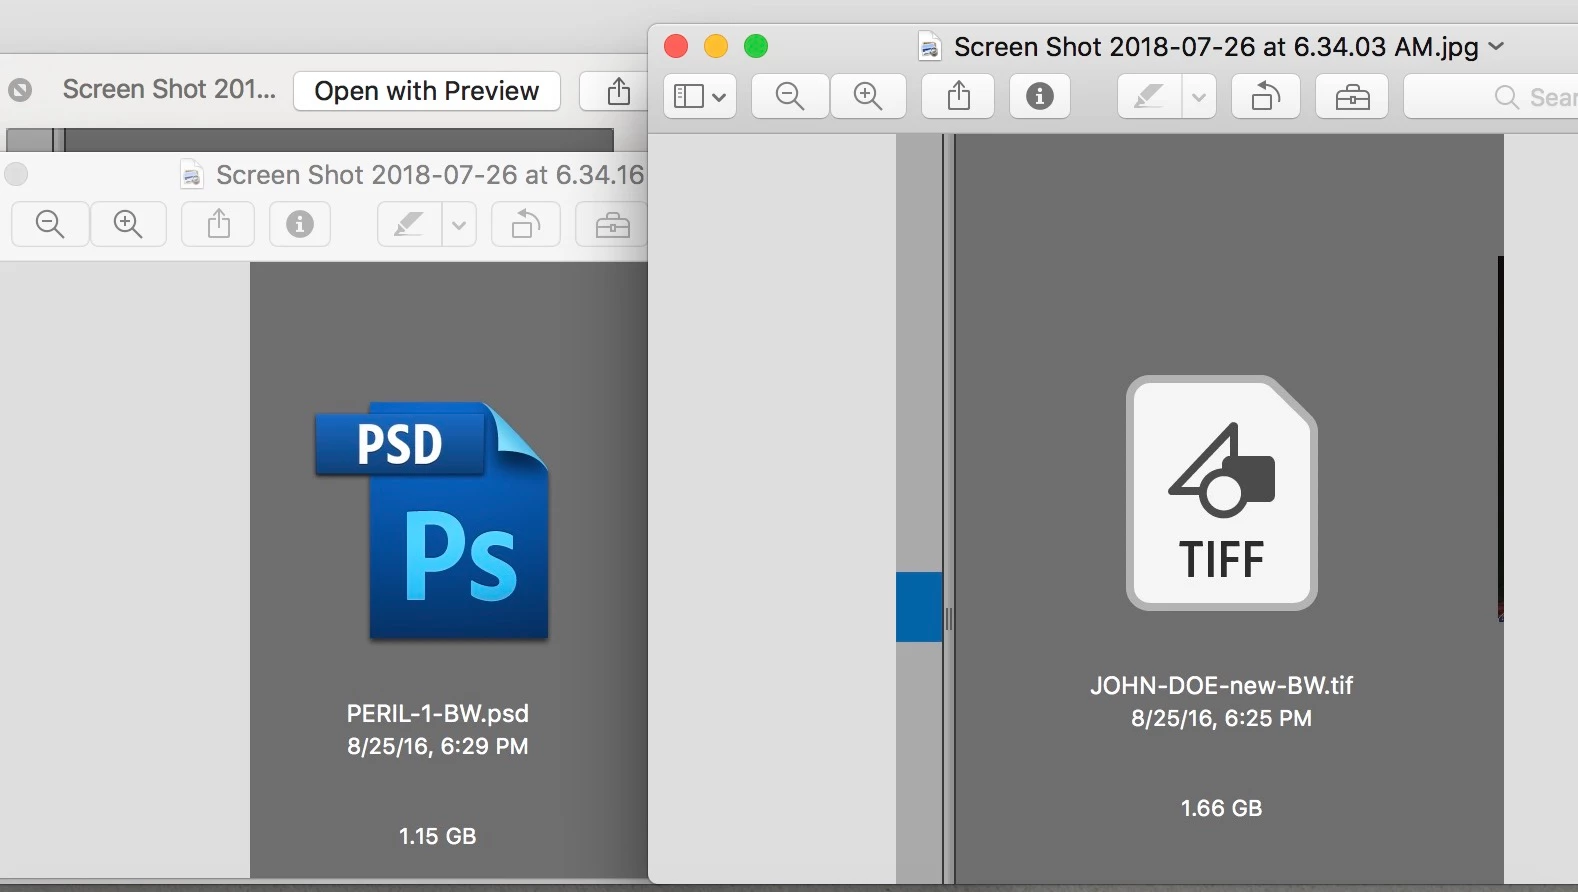Close the Quick Look window with X icon

tap(20, 91)
